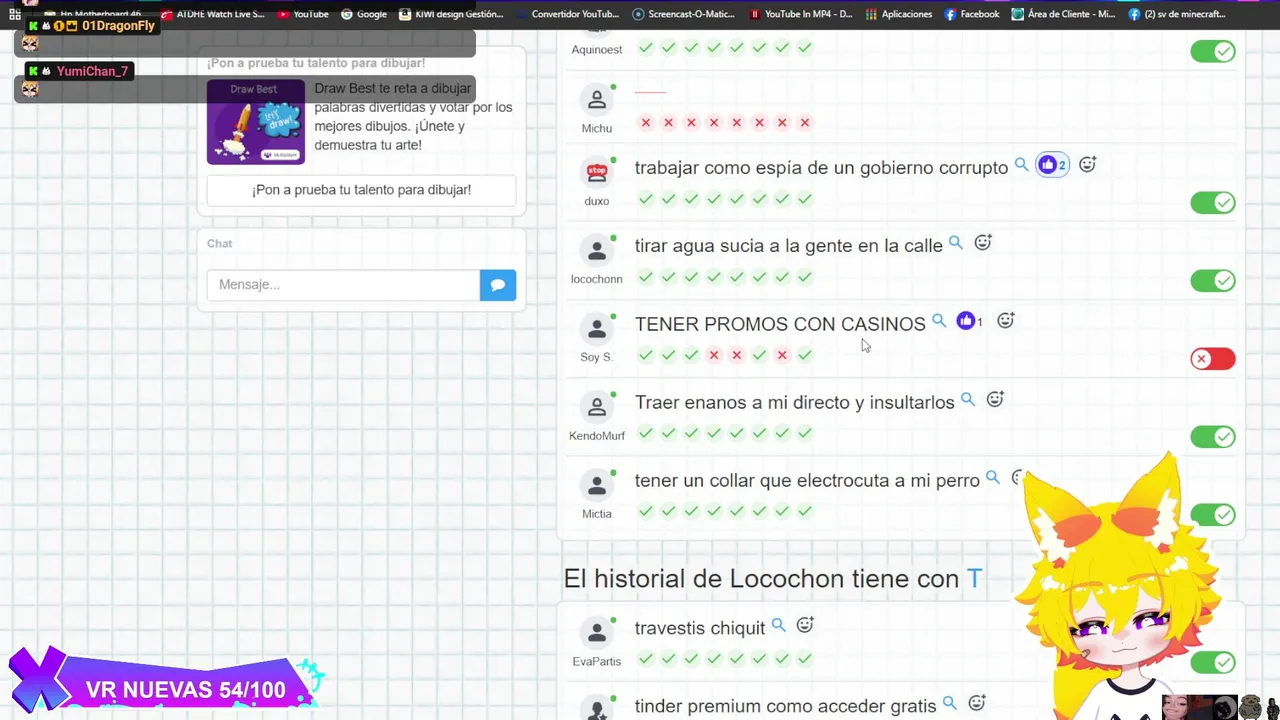
Task: Click 'tinder premium como acceder gratis' text
Action: click(786, 706)
